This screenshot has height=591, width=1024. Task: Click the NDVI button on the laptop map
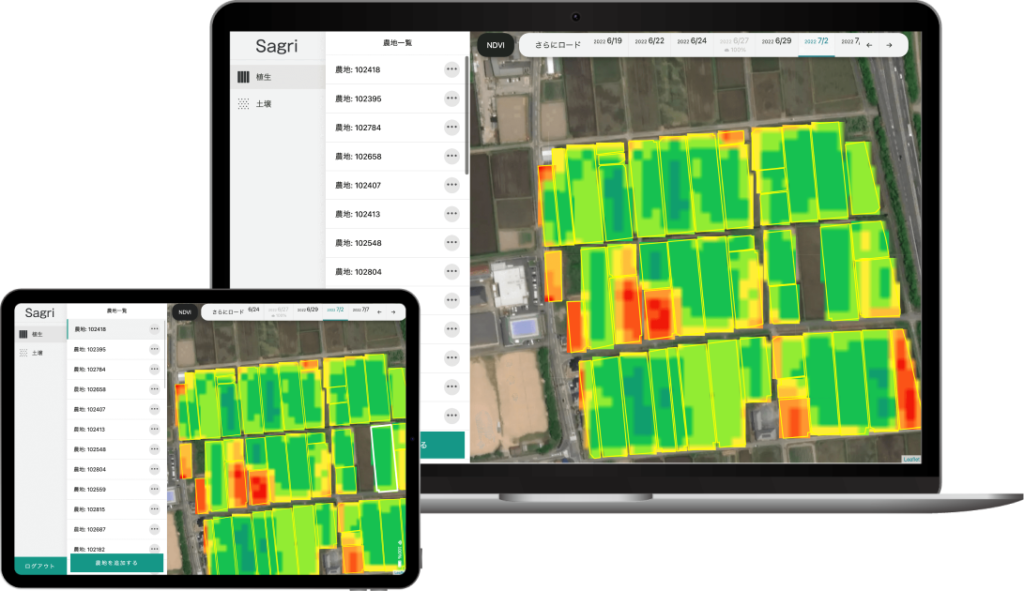point(495,45)
